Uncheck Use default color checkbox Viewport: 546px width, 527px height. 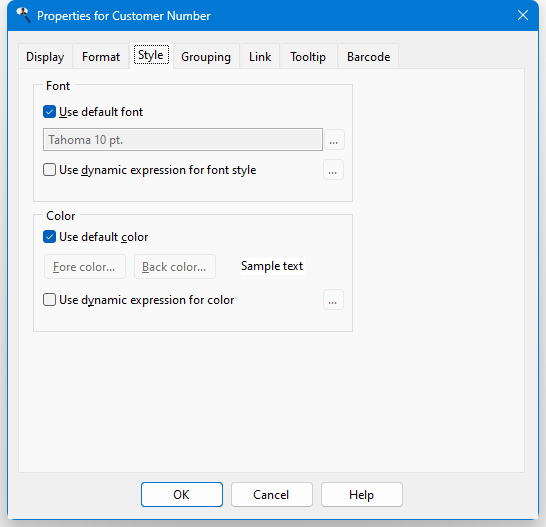pyautogui.click(x=49, y=237)
